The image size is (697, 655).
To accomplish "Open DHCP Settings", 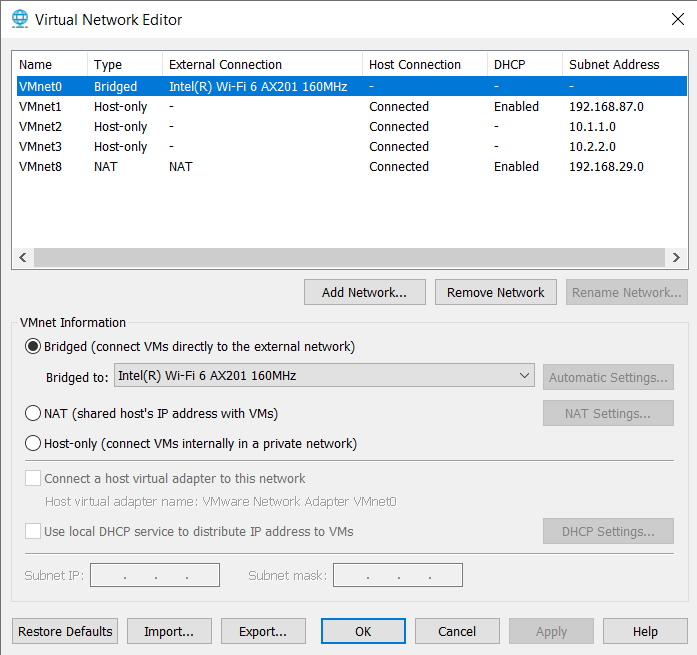I will [608, 531].
